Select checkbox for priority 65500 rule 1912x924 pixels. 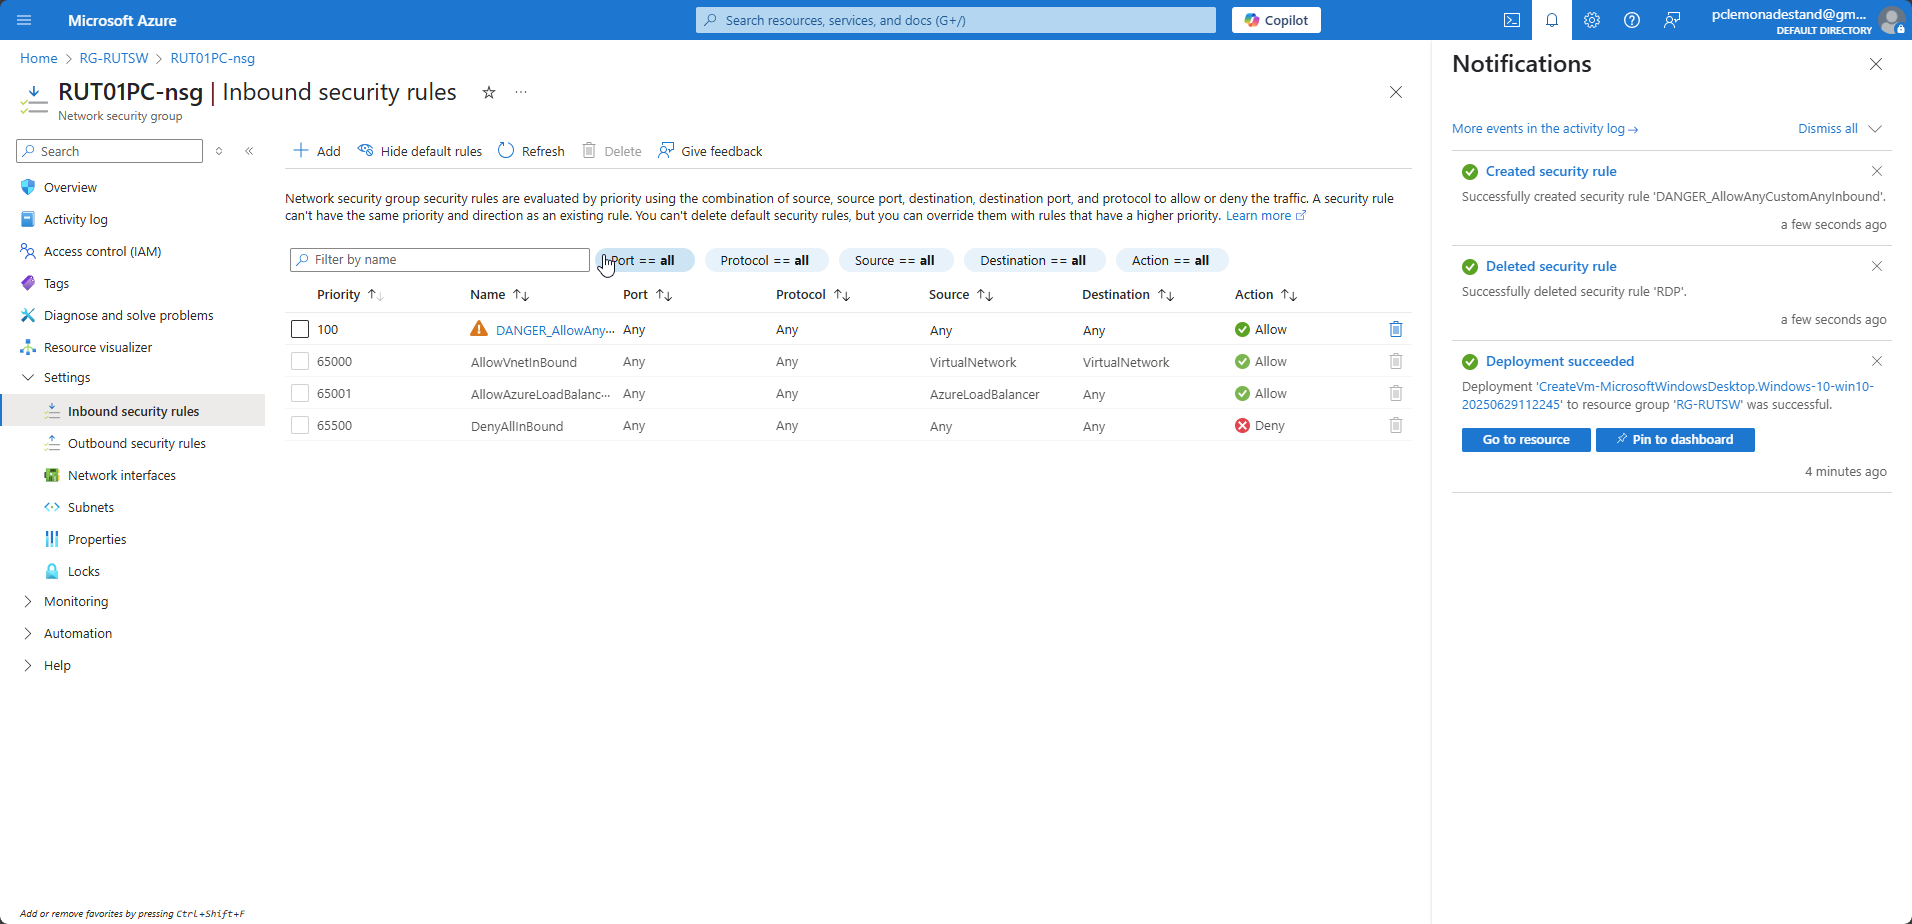coord(300,425)
